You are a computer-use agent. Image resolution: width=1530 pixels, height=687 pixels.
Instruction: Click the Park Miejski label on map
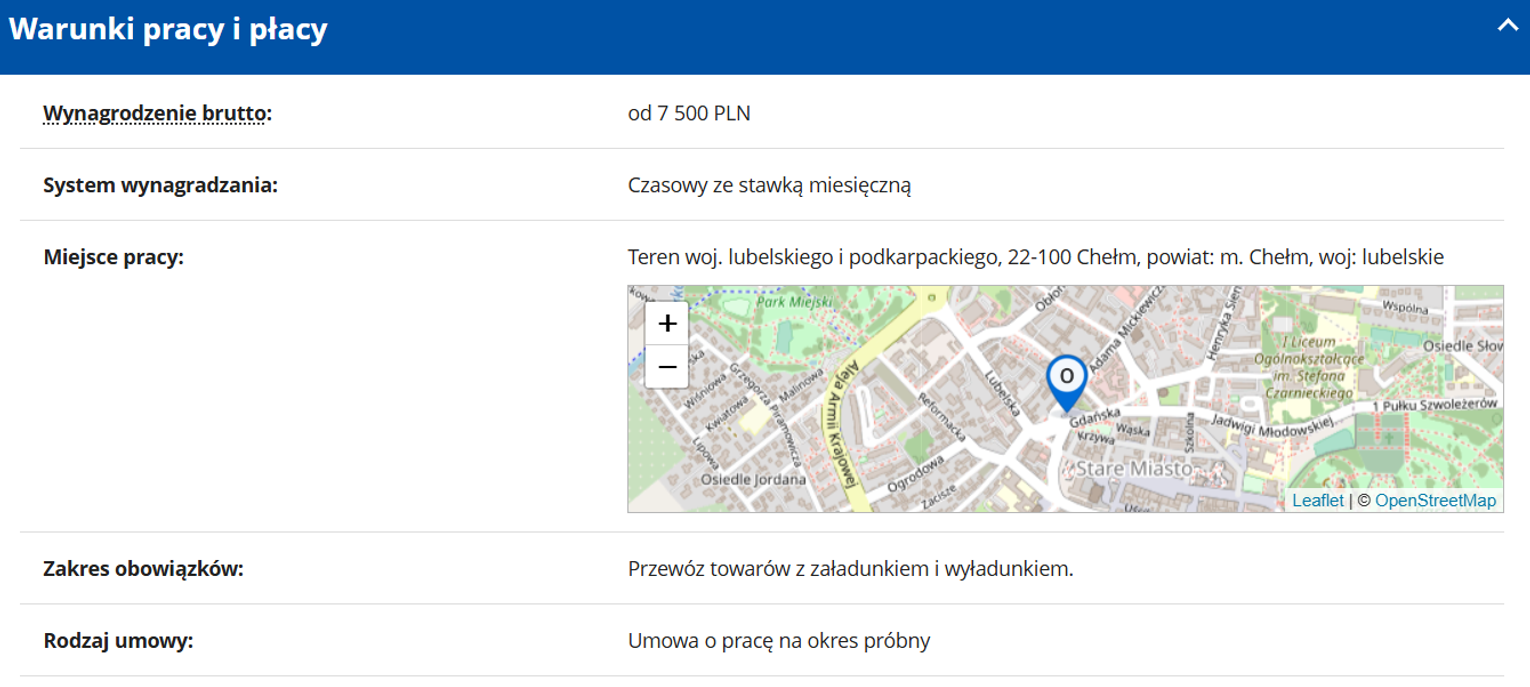(795, 301)
